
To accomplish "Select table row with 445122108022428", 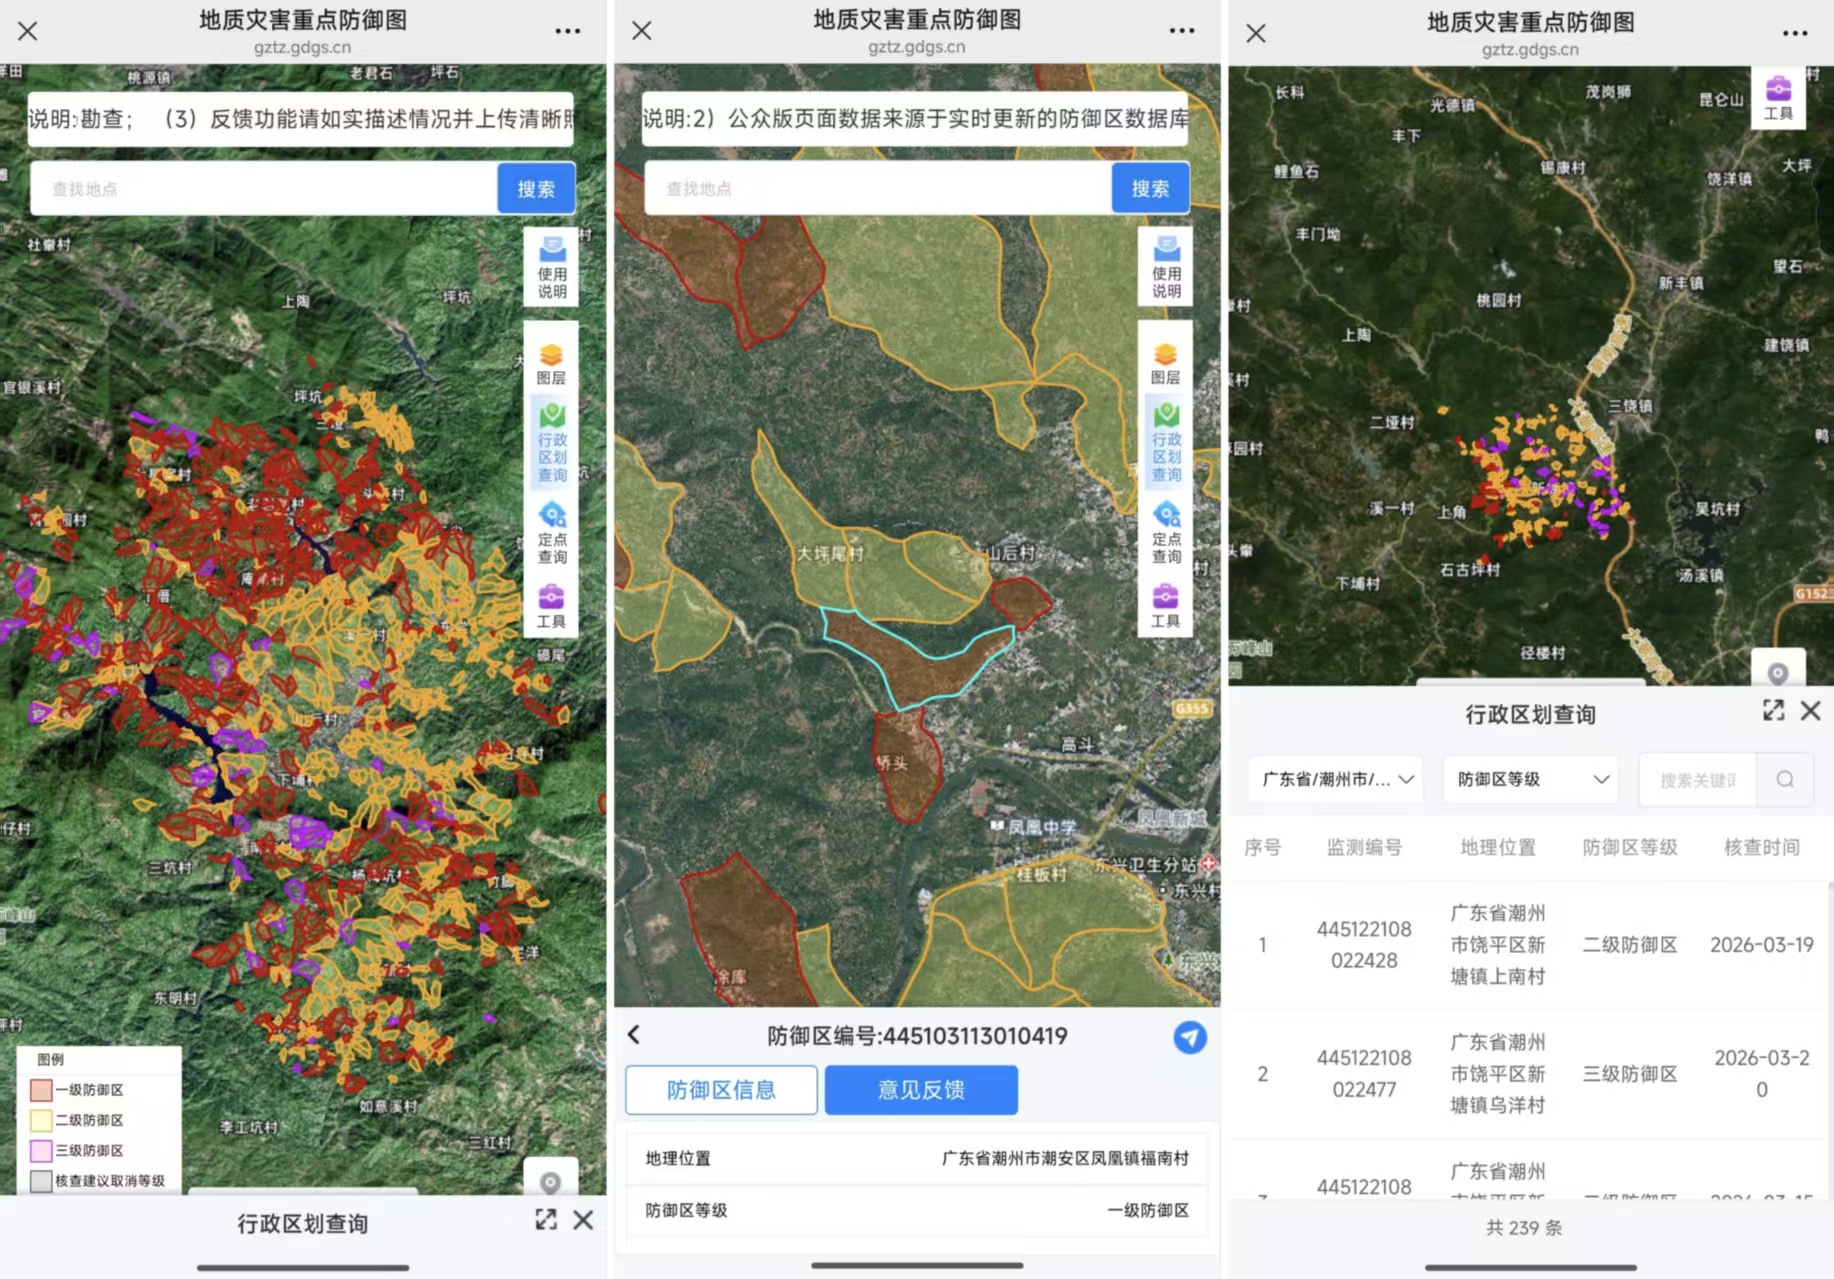I will click(x=1530, y=945).
